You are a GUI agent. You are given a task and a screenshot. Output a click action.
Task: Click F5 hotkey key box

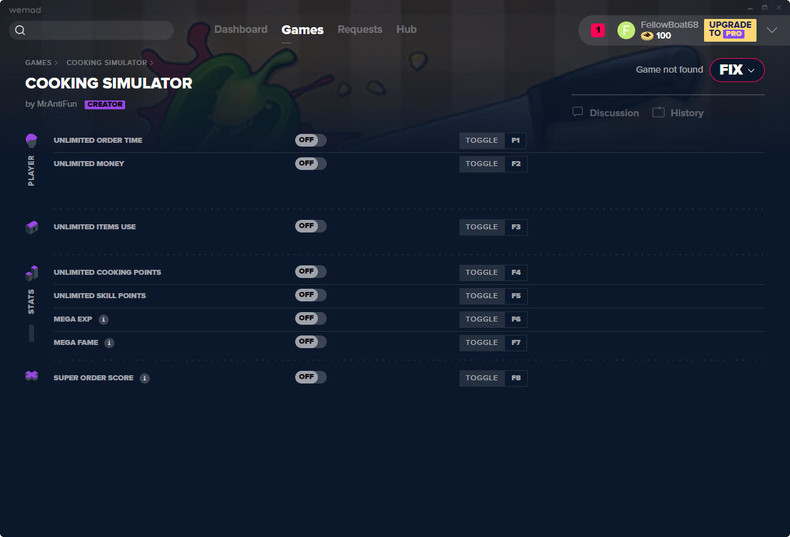[516, 296]
